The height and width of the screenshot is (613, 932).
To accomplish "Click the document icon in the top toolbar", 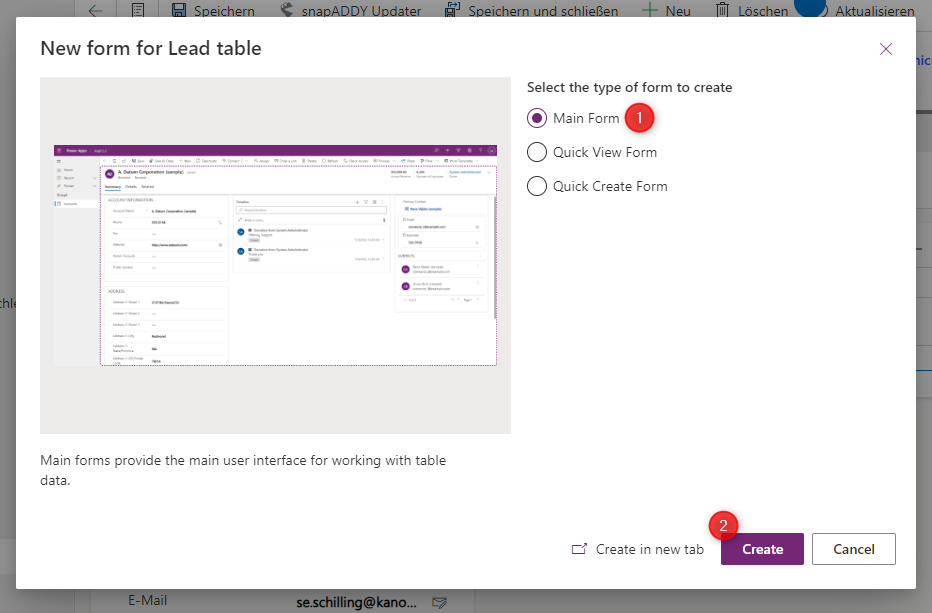I will coord(138,10).
